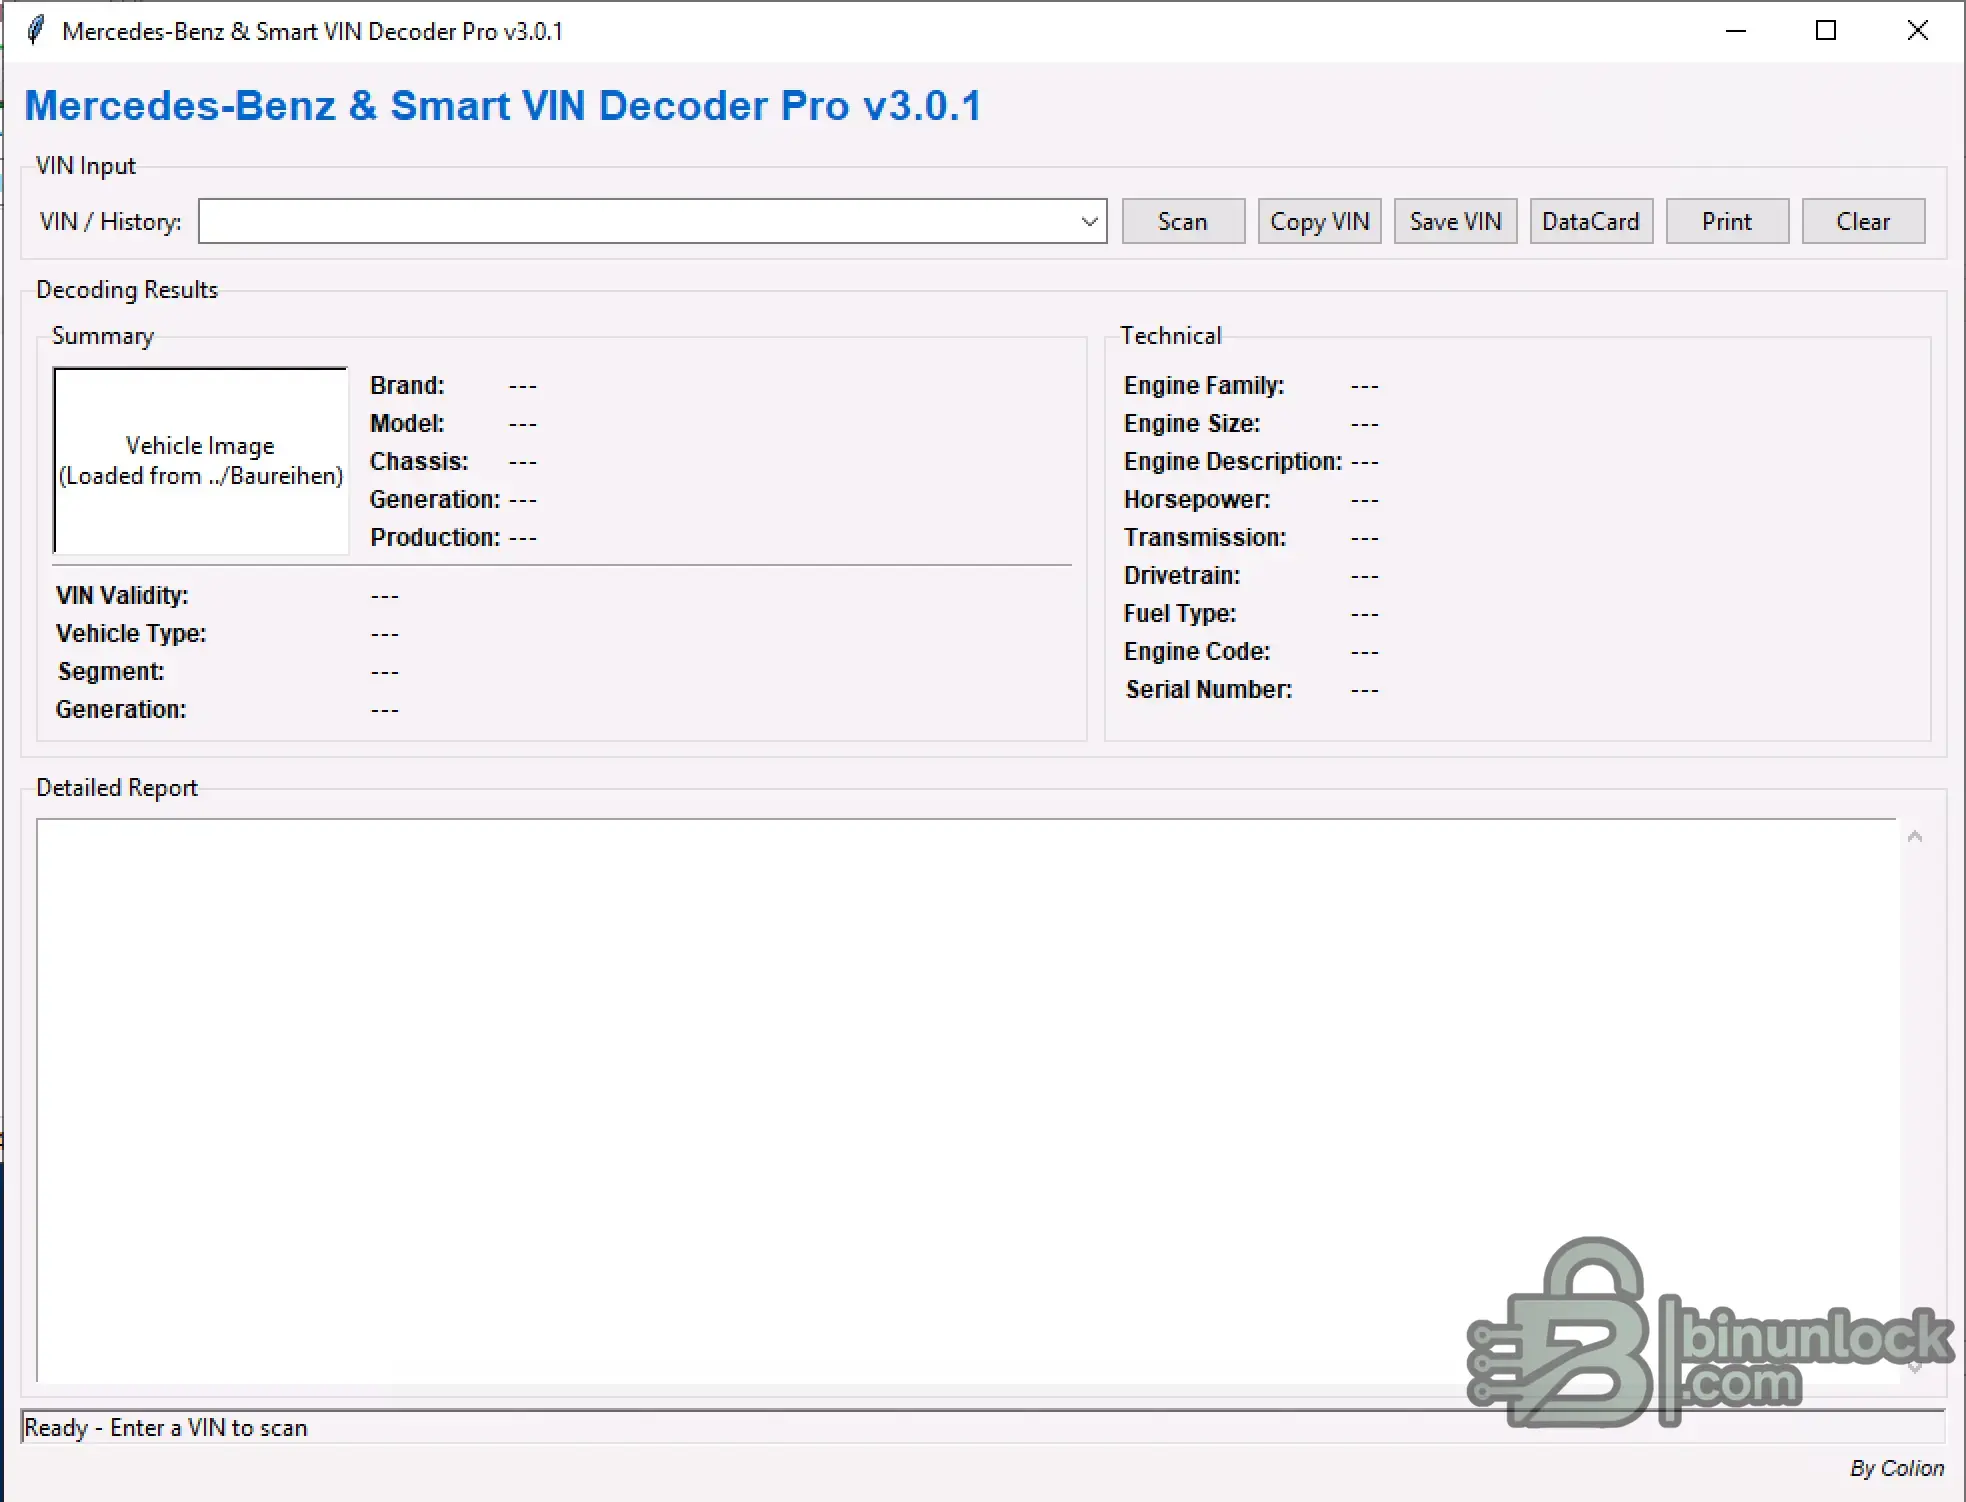Image resolution: width=1966 pixels, height=1502 pixels.
Task: Click the 'Fuel Type:' label
Action: click(x=1180, y=613)
